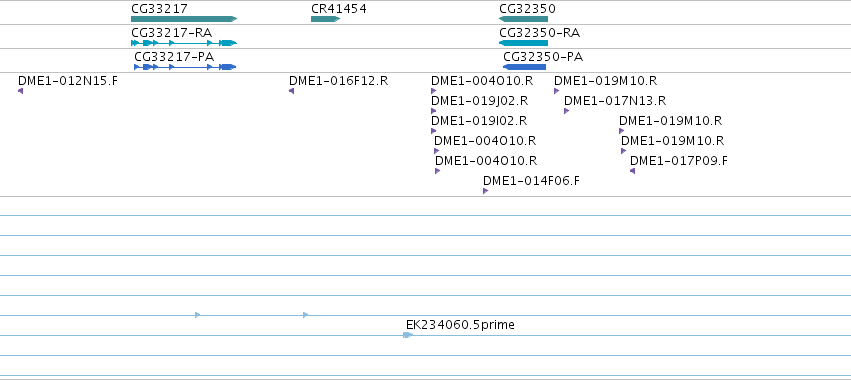Click the CG32350 teal gene bar
Screen dimensions: 851x380
[x=523, y=19]
